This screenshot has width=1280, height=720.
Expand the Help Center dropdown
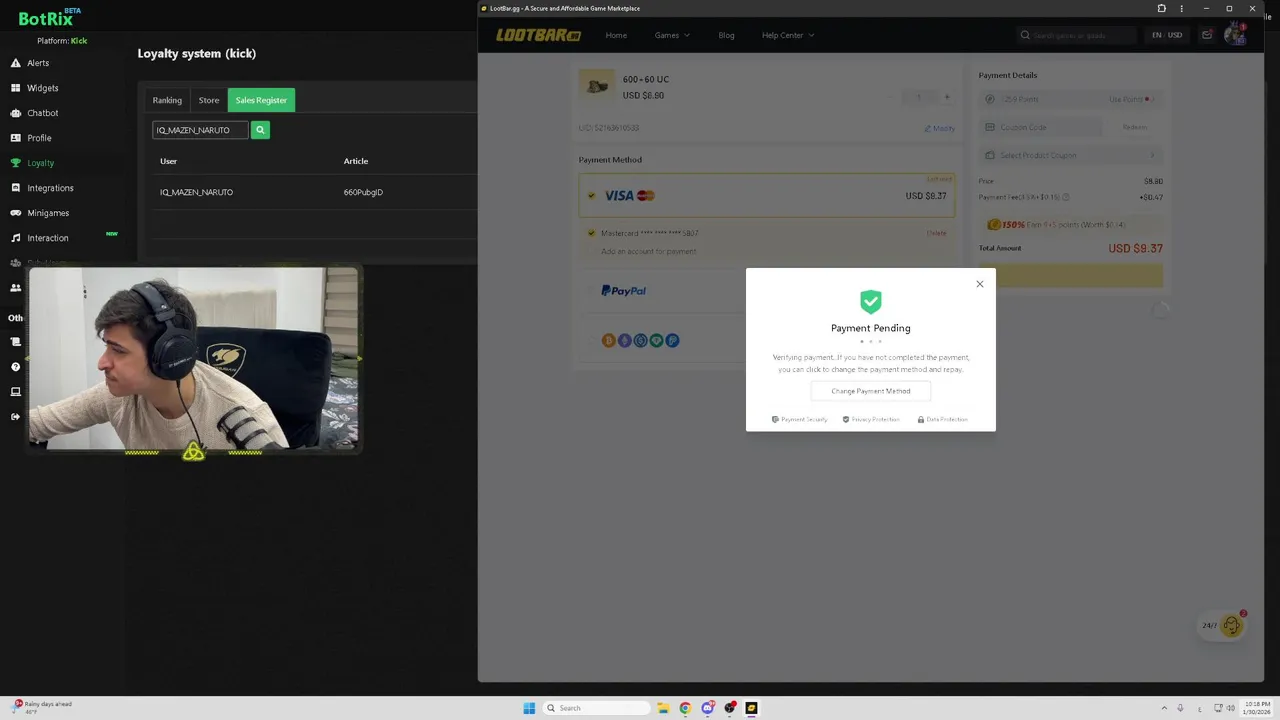788,35
